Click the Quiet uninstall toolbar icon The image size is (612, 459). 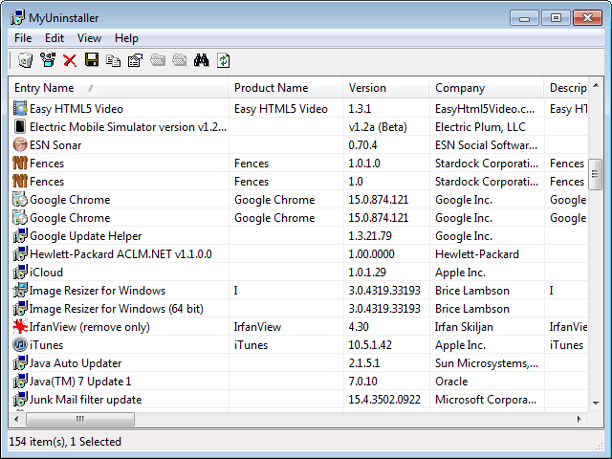48,60
